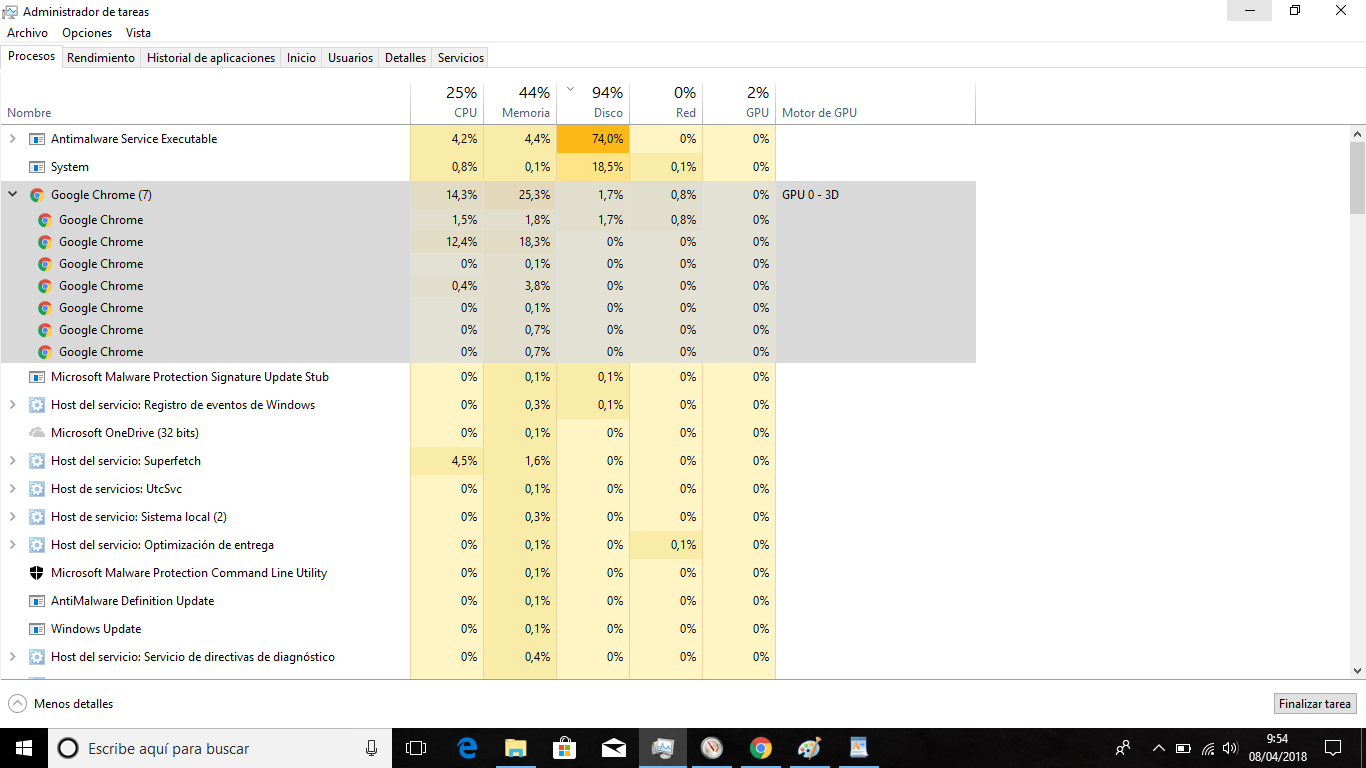Expand the Antimalware Service Executable row

(12, 139)
